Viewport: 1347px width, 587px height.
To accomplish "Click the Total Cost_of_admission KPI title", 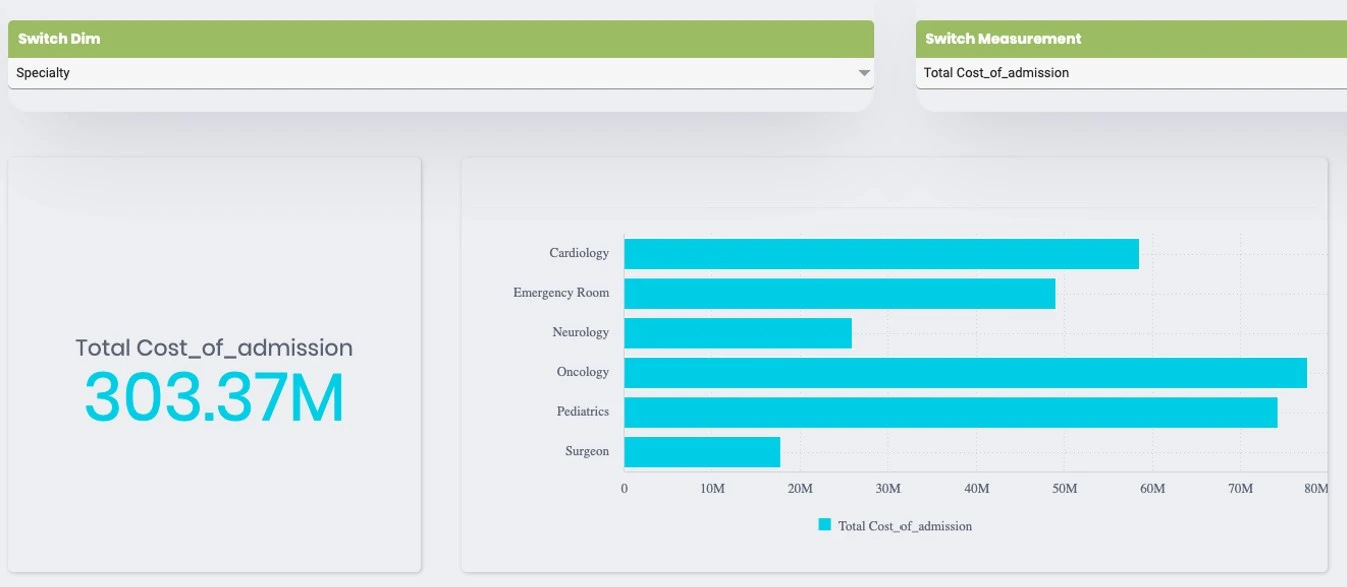I will tap(214, 348).
